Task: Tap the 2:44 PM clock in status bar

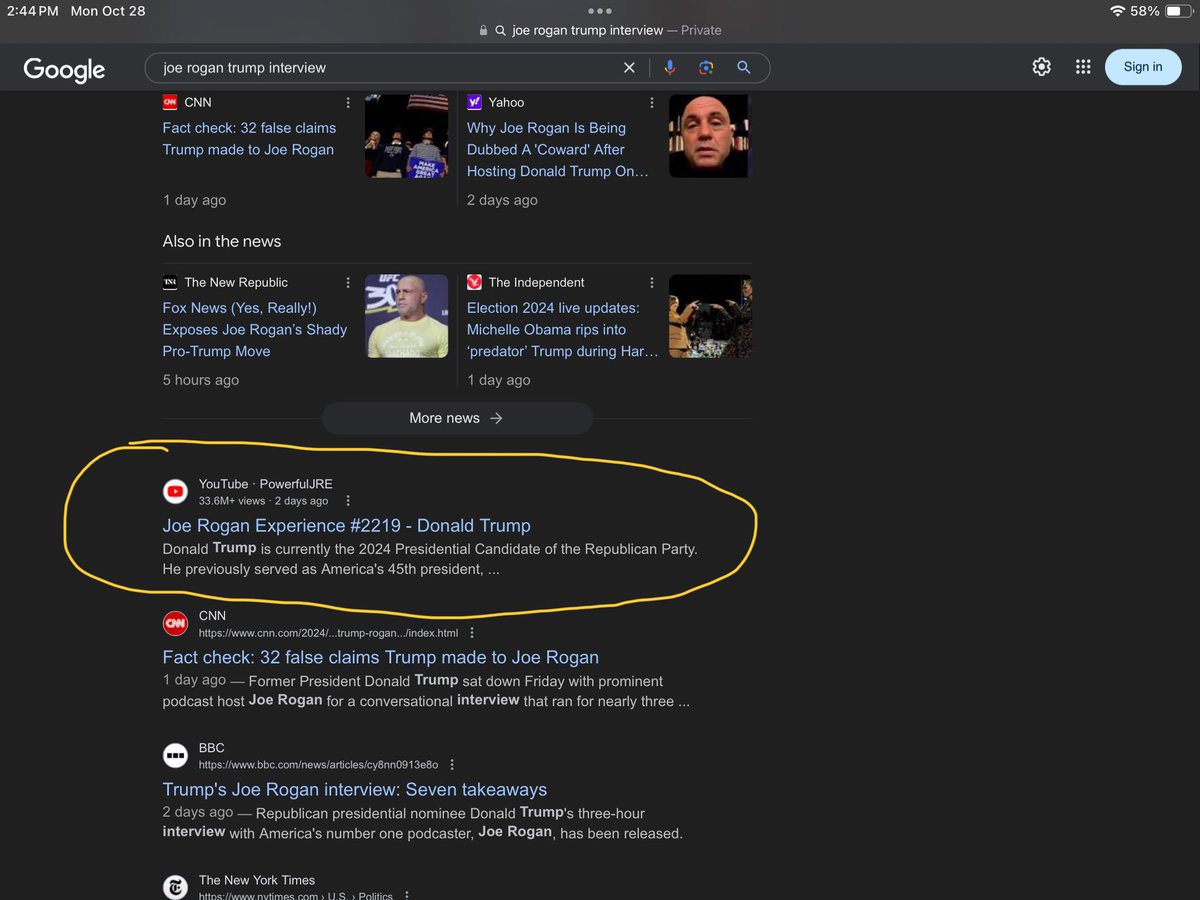Action: pyautogui.click(x=32, y=11)
